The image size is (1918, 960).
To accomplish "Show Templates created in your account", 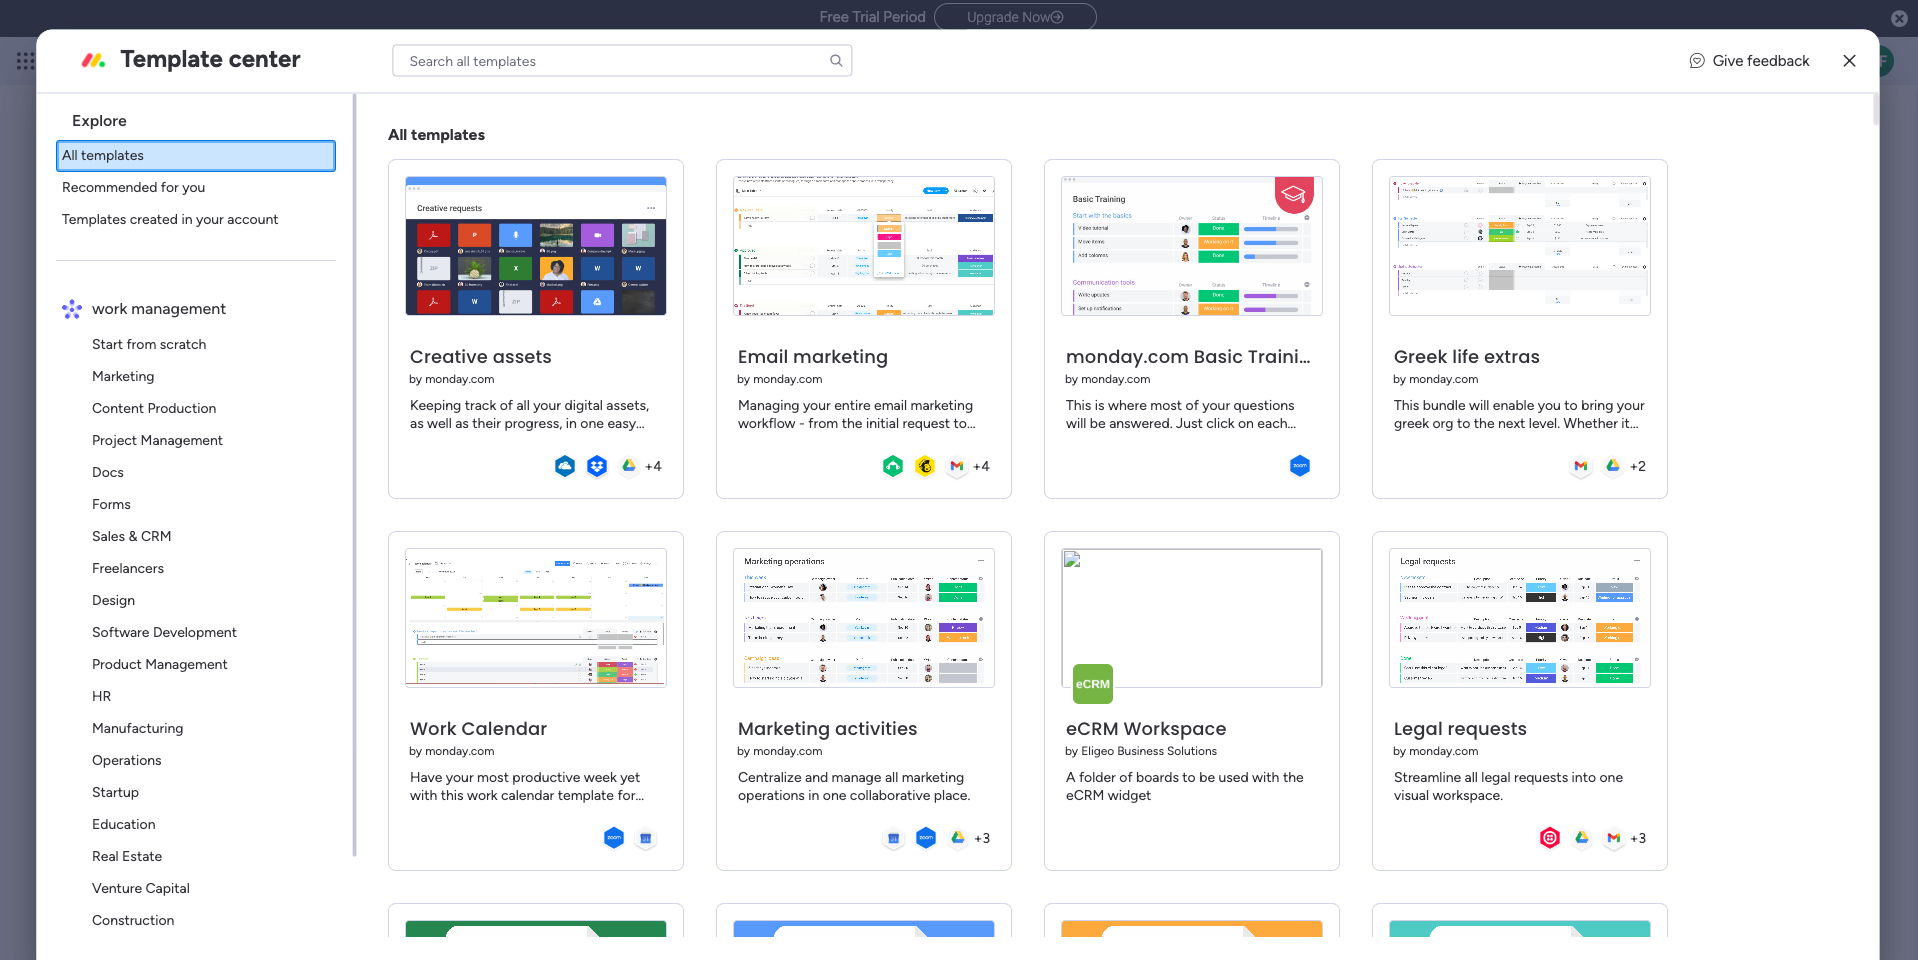I will click(170, 220).
